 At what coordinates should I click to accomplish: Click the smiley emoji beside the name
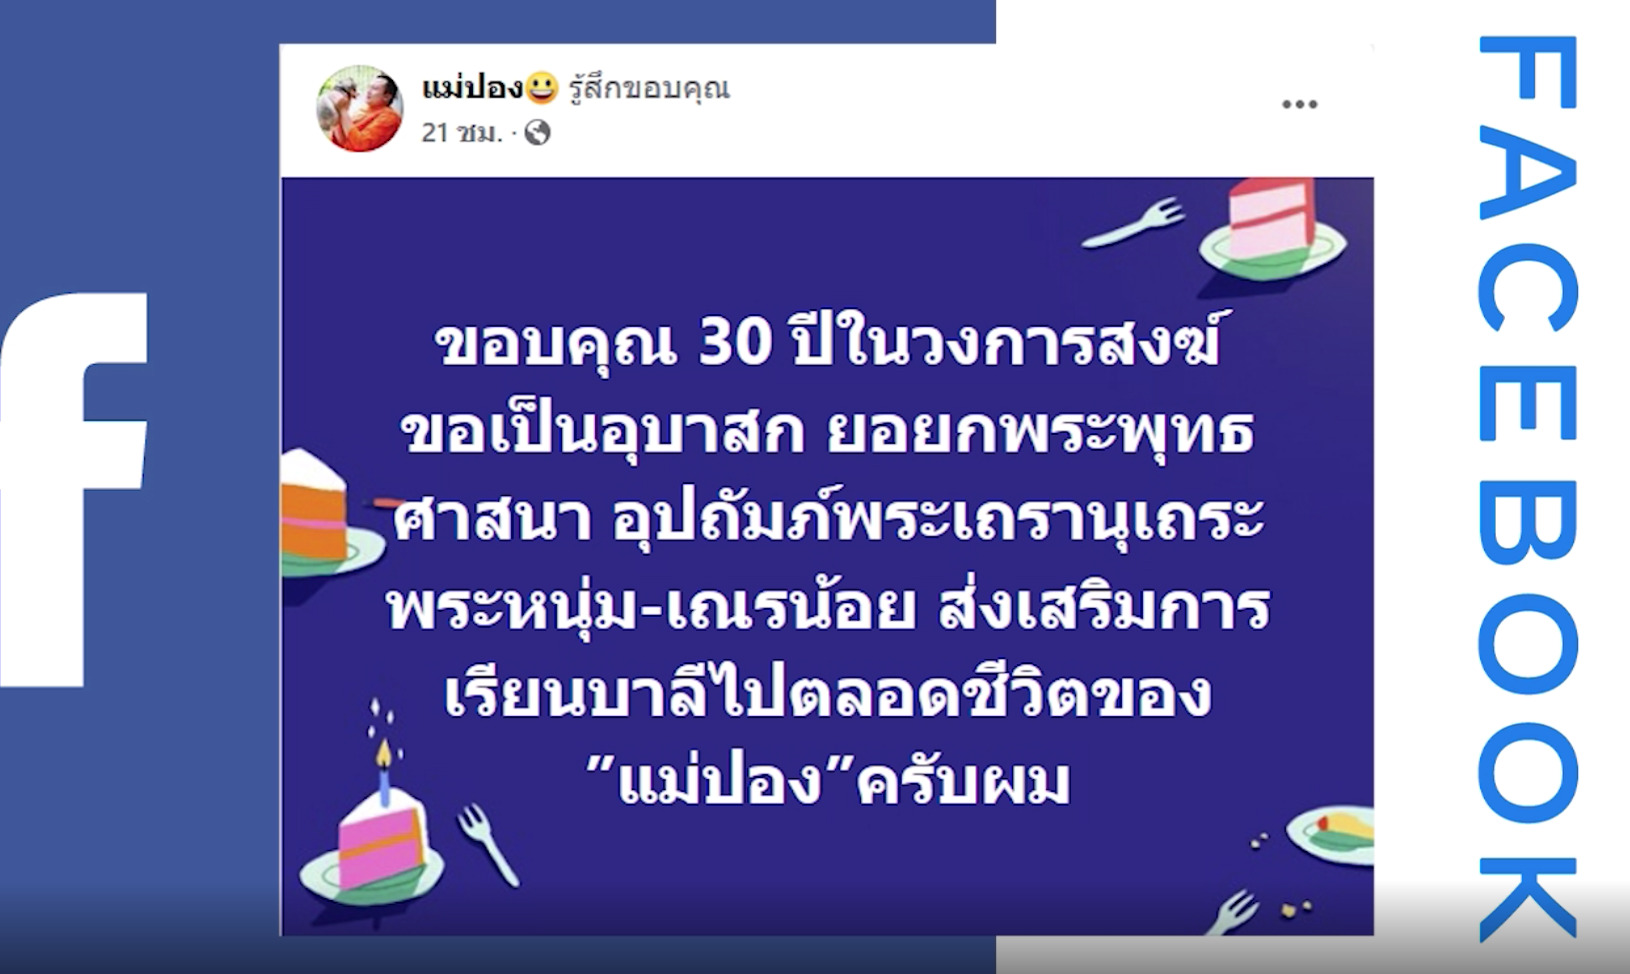[541, 88]
